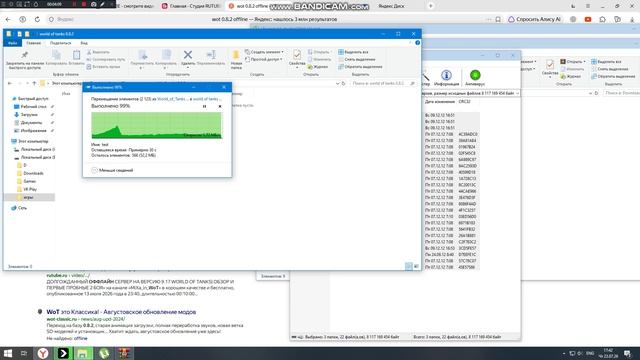Click Журнал in the front Explorer ribbon
Screen dimensions: 640x360
coord(318,67)
